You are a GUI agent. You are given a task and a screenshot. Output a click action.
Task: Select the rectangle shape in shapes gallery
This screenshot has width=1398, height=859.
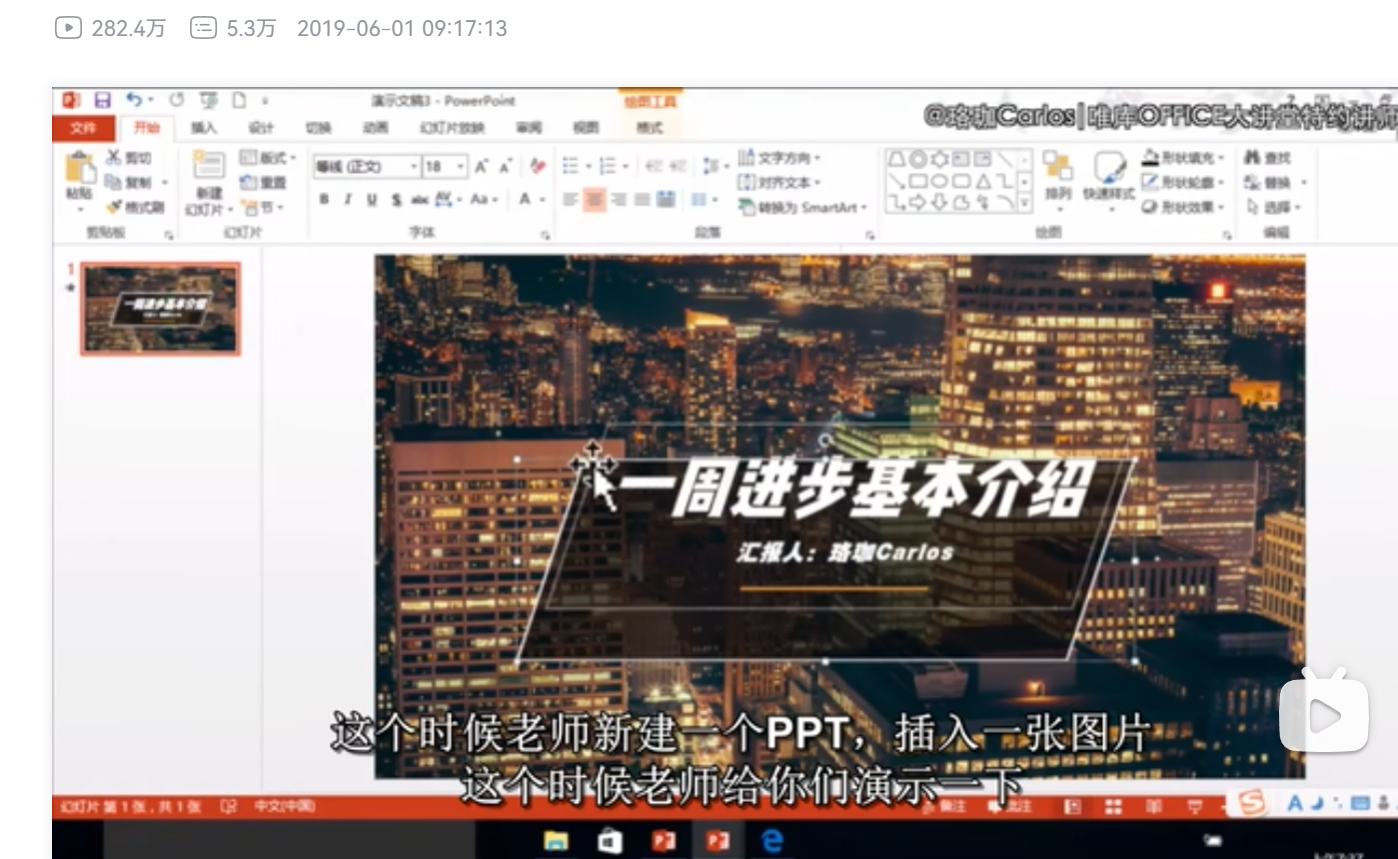(918, 181)
